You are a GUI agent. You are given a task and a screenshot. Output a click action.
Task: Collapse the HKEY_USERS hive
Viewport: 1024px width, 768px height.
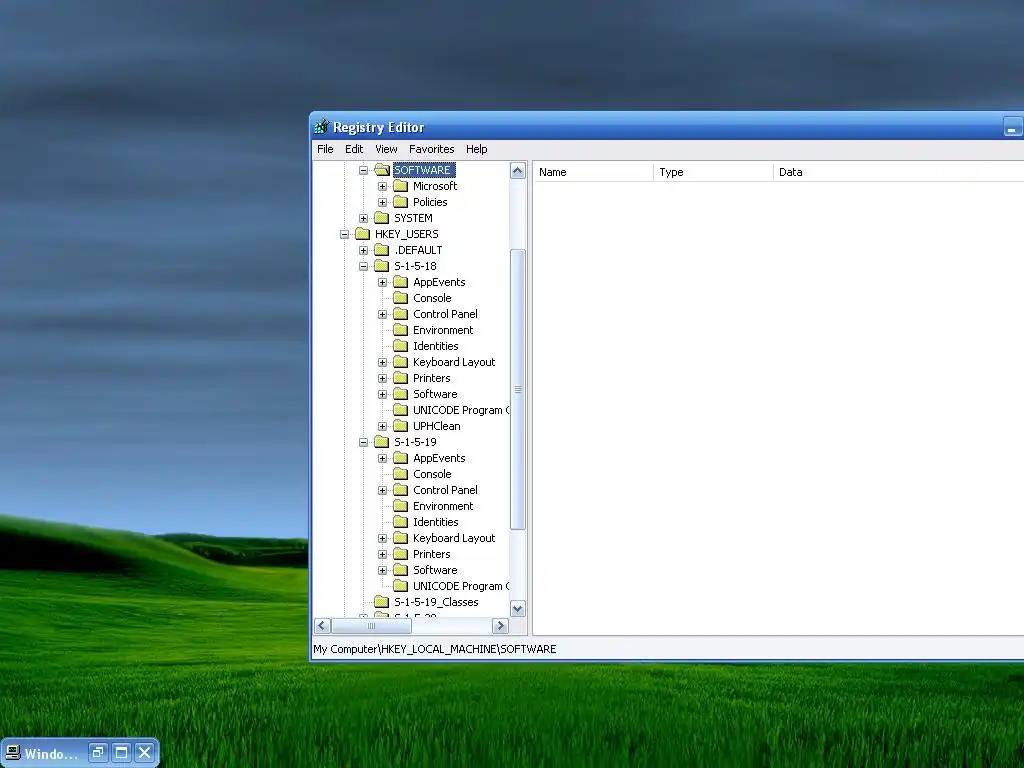click(345, 234)
